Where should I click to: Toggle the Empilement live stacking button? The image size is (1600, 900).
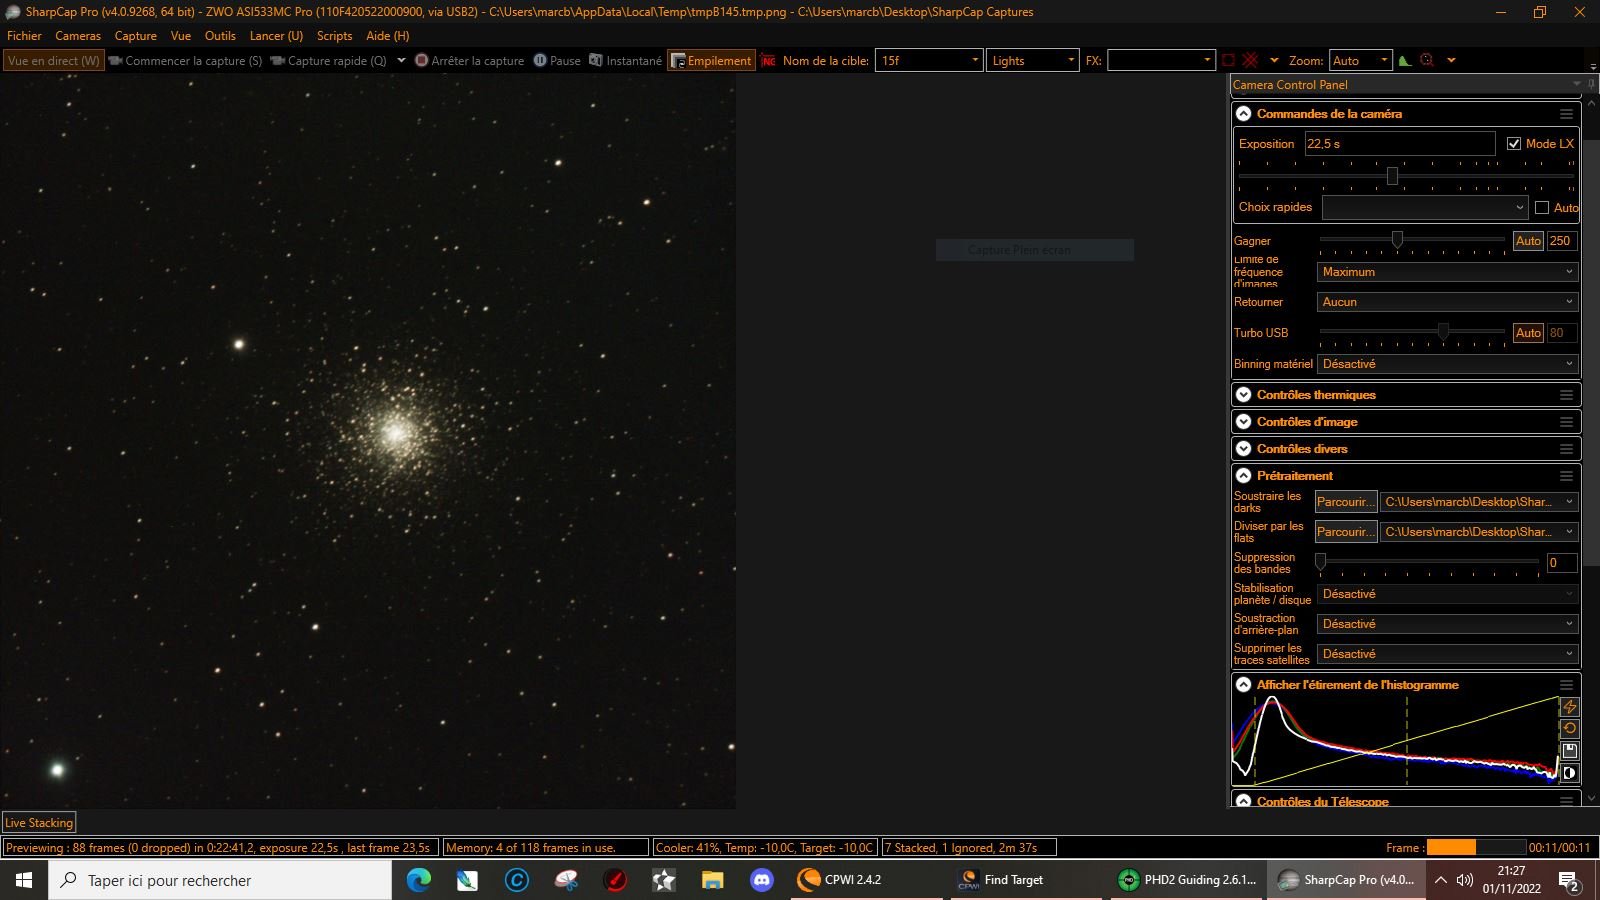click(x=711, y=60)
